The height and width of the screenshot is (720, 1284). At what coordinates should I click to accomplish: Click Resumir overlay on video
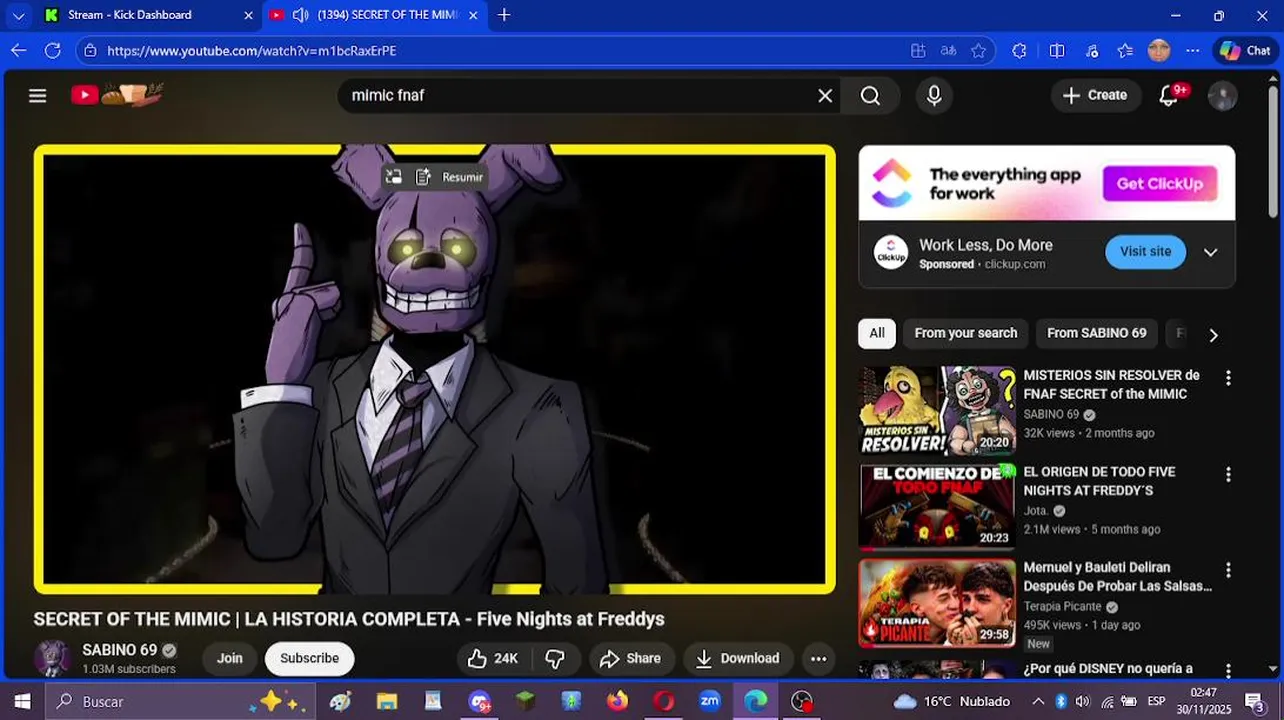pos(450,177)
